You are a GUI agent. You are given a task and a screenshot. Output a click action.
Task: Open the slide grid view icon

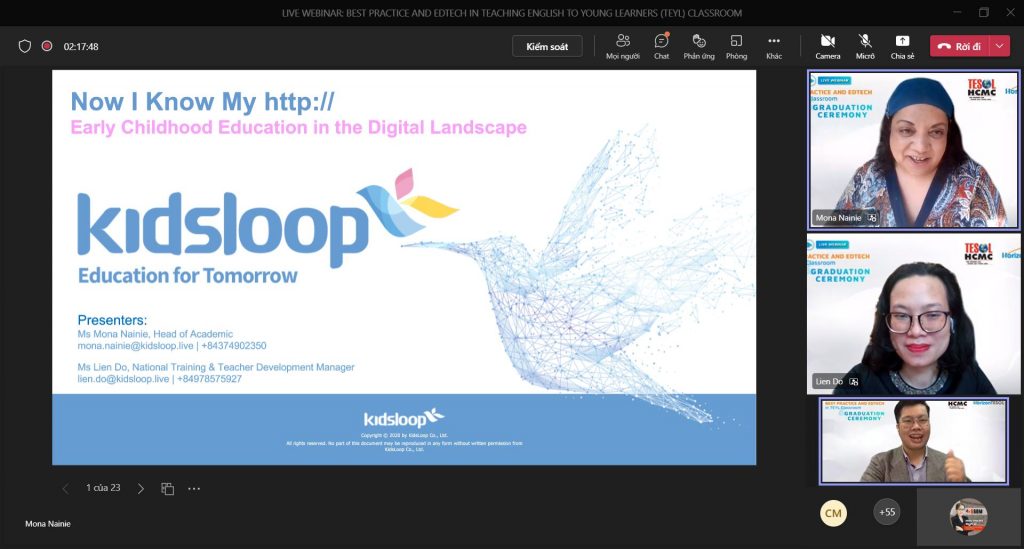[x=167, y=488]
